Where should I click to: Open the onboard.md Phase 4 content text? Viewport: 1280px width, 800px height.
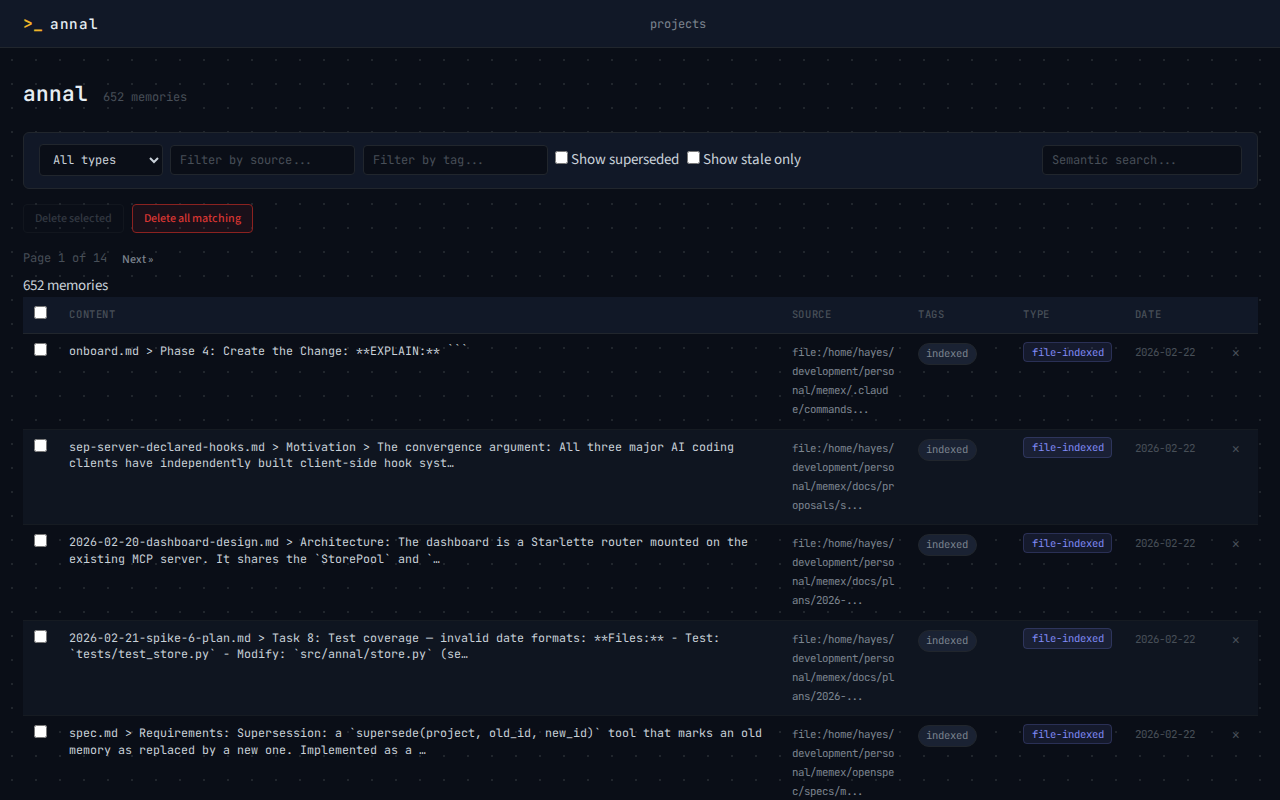coord(268,351)
